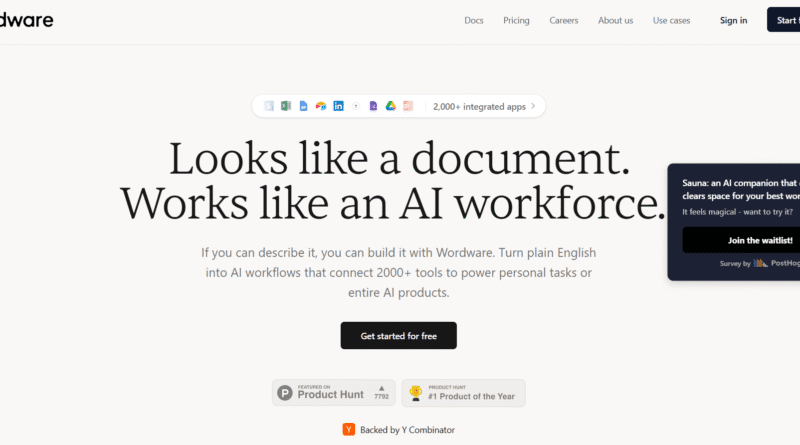Open the Careers navigation link
The height and width of the screenshot is (445, 800).
point(564,20)
